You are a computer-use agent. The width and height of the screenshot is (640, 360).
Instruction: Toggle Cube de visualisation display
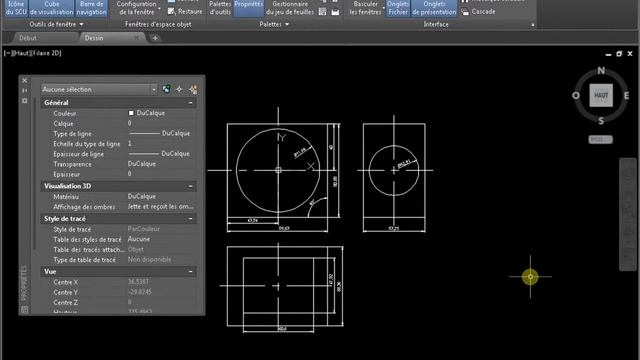pos(51,8)
